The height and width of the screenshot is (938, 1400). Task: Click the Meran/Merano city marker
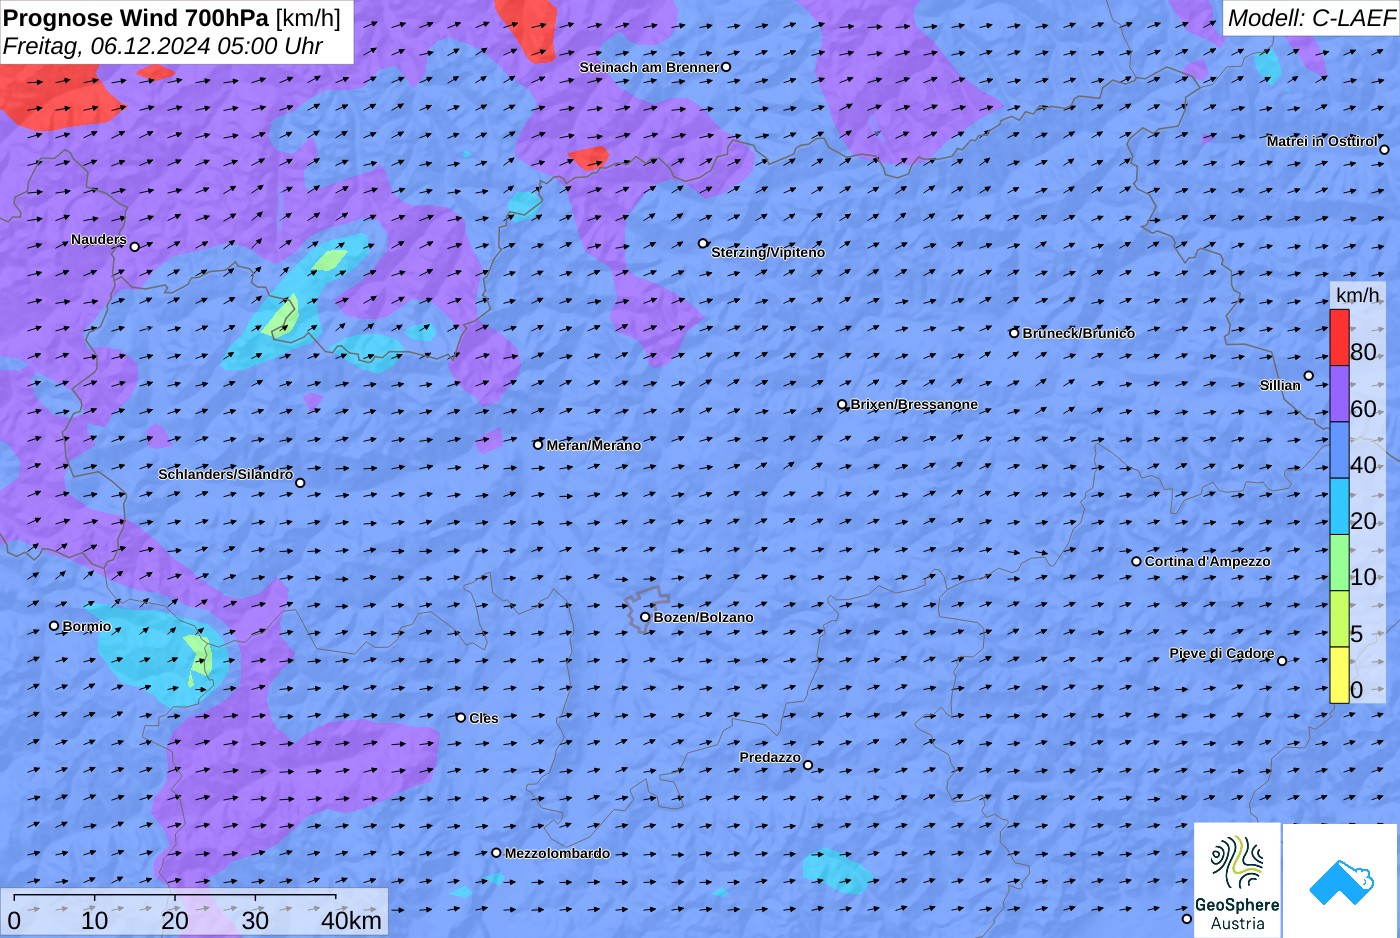[538, 445]
